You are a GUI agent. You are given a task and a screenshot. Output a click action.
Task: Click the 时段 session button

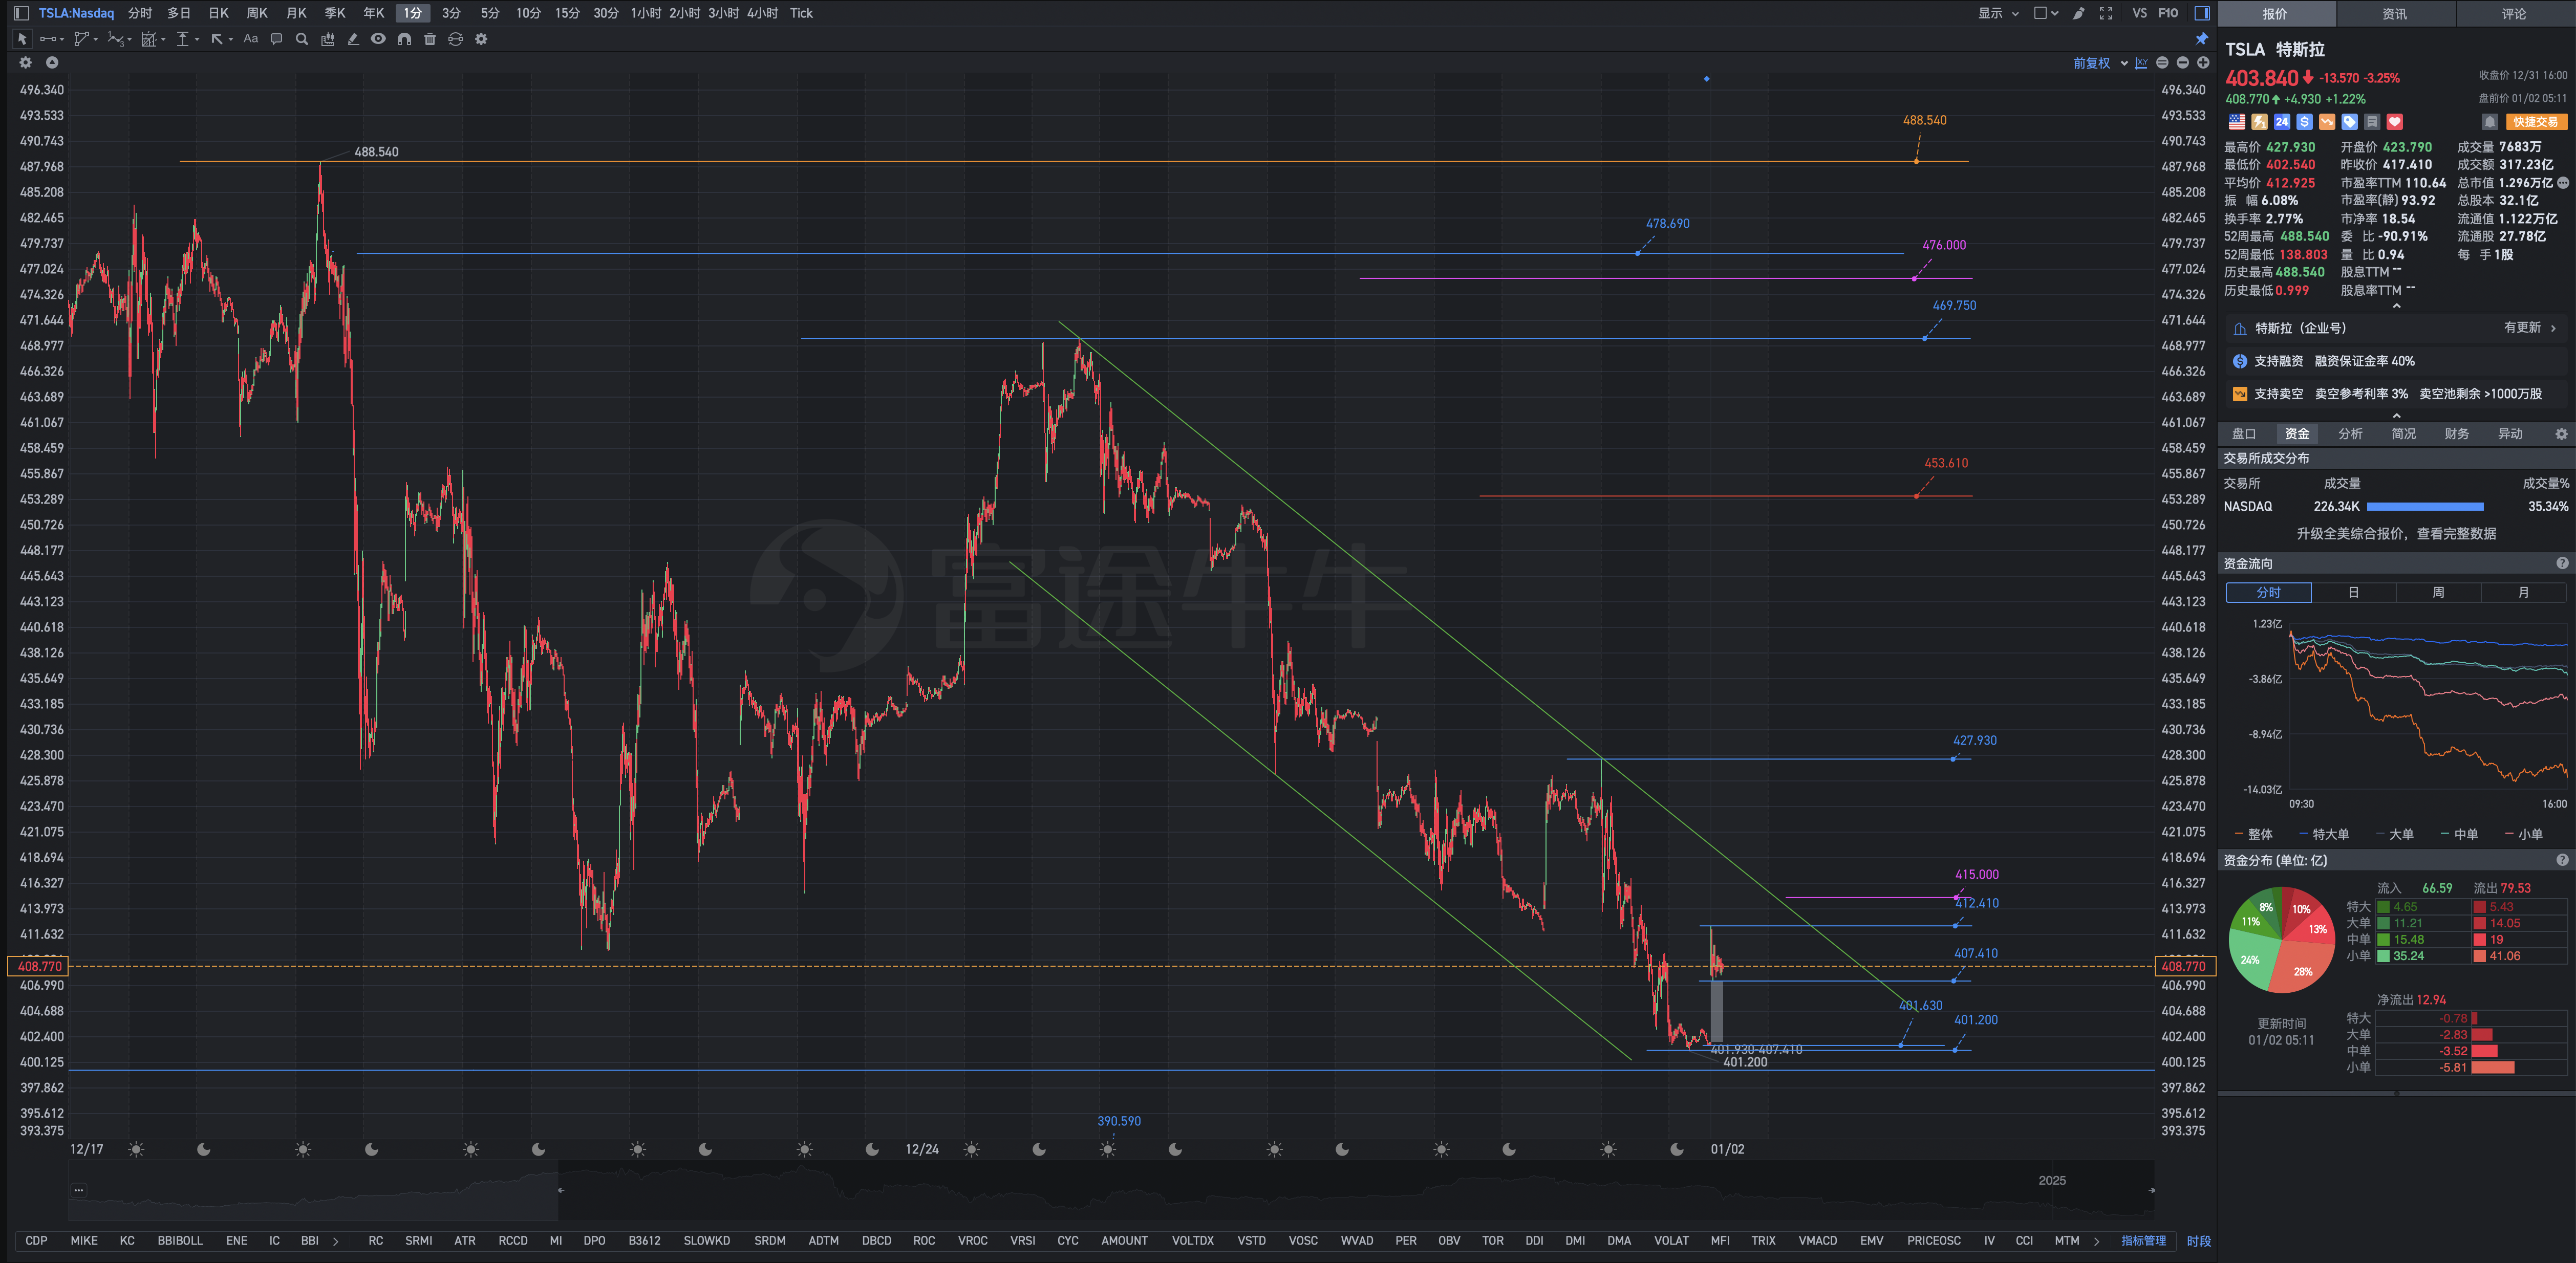click(2198, 1241)
